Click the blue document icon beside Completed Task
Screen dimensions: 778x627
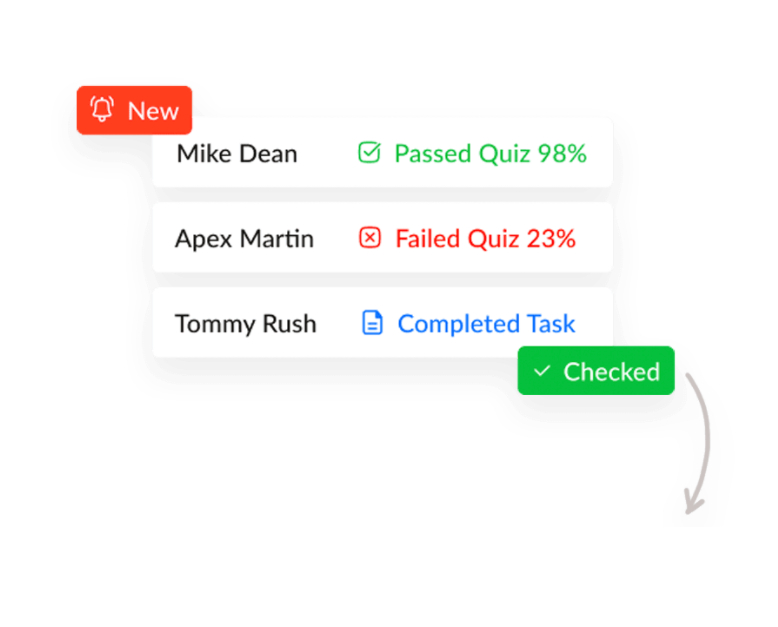372,323
